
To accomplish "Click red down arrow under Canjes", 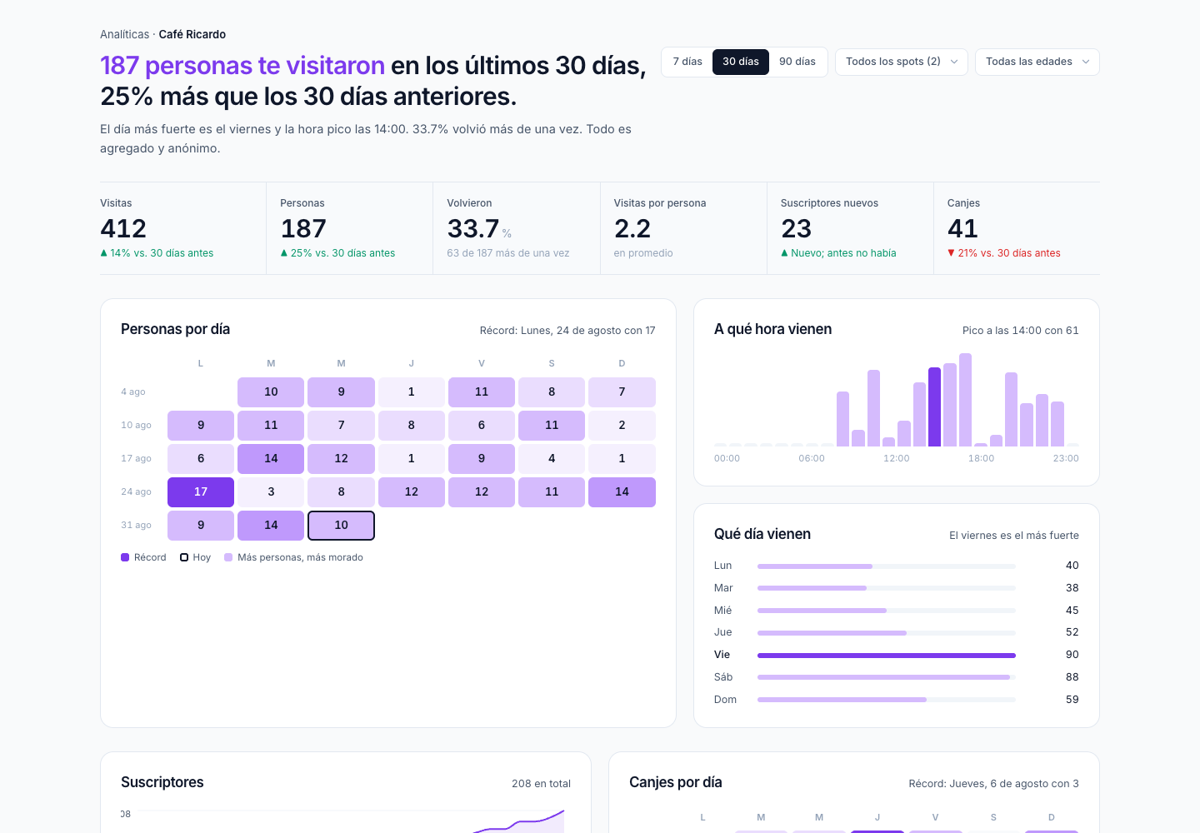I will 951,253.
